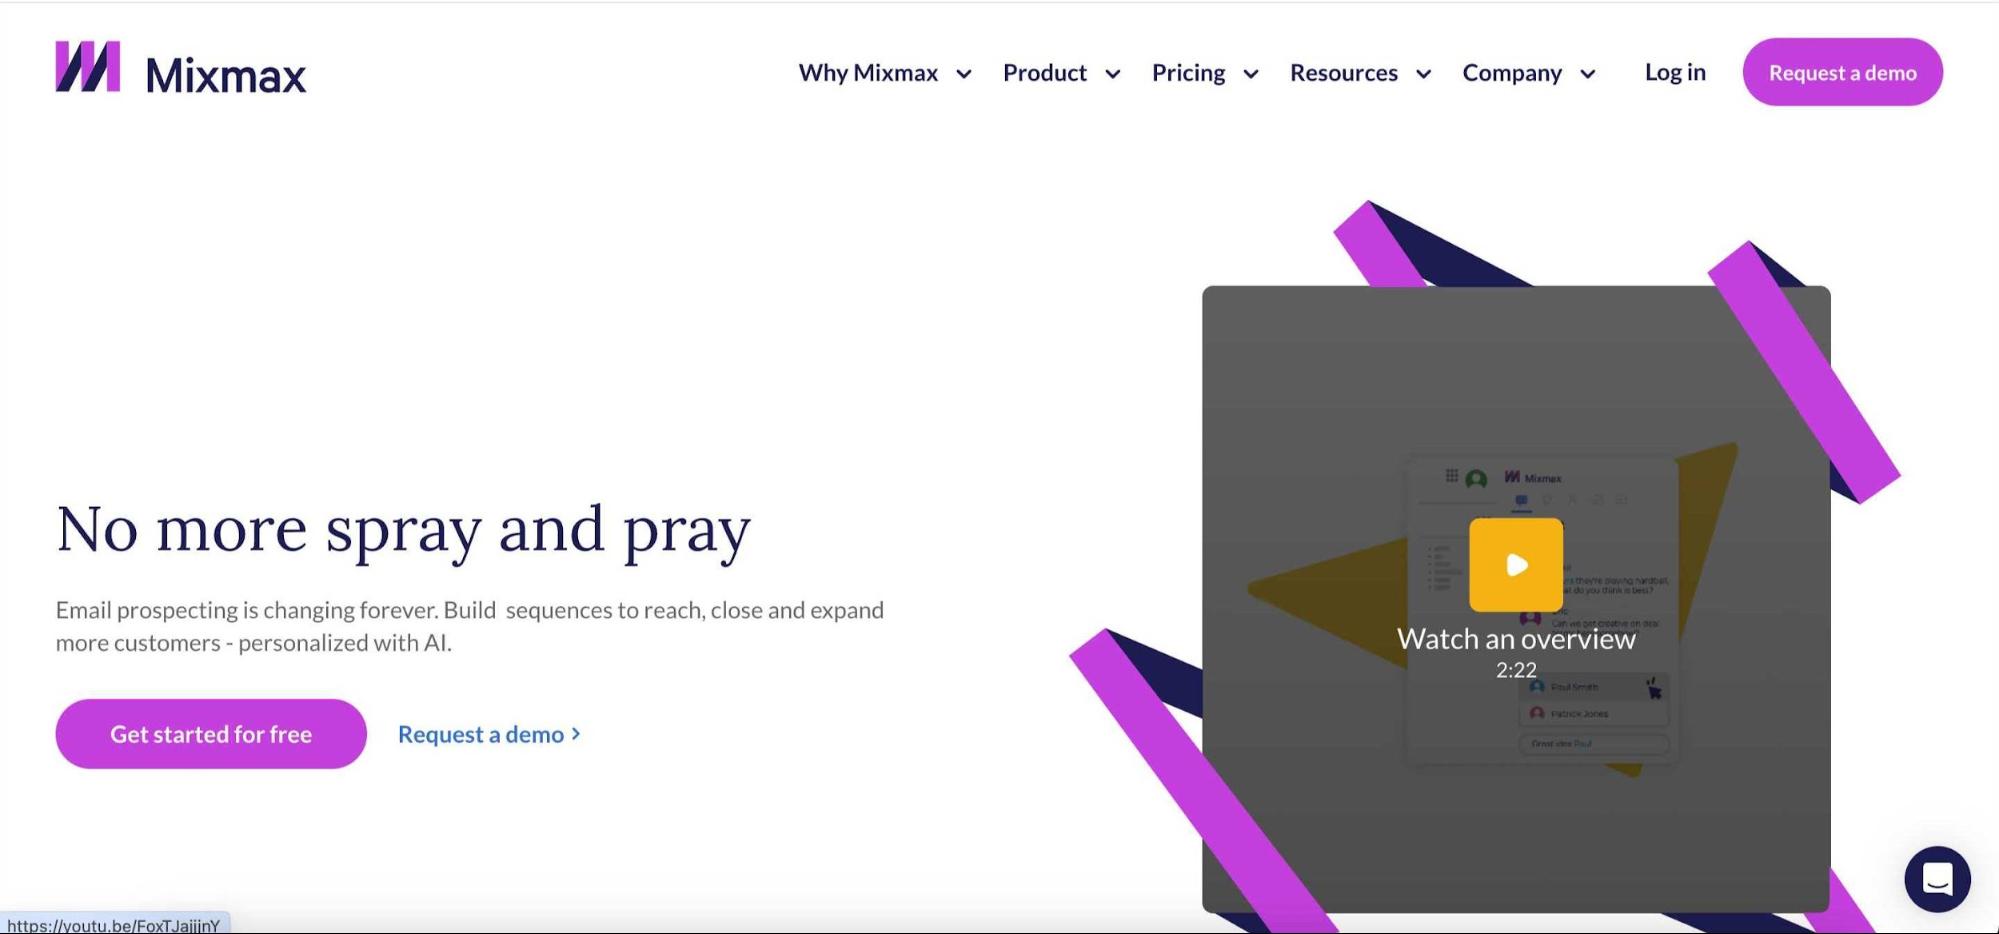Click the arrow next to Company
The width and height of the screenshot is (1999, 934).
click(x=1588, y=74)
